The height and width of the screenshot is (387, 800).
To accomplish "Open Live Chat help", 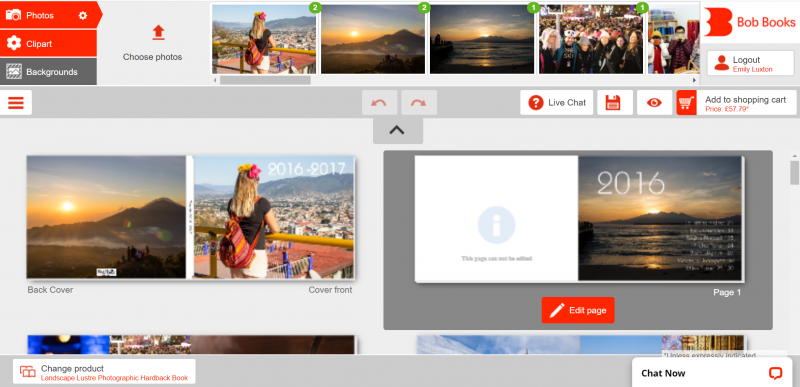I will [557, 102].
